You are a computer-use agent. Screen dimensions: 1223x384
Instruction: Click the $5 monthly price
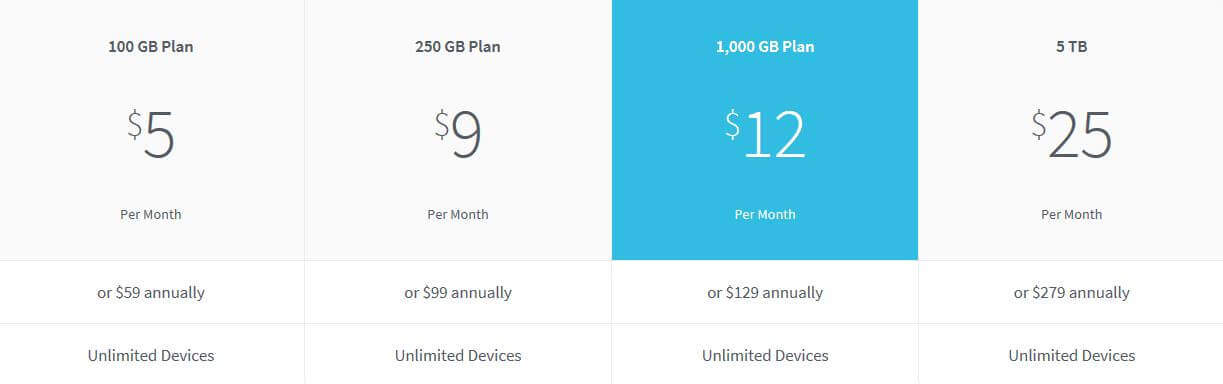(151, 135)
